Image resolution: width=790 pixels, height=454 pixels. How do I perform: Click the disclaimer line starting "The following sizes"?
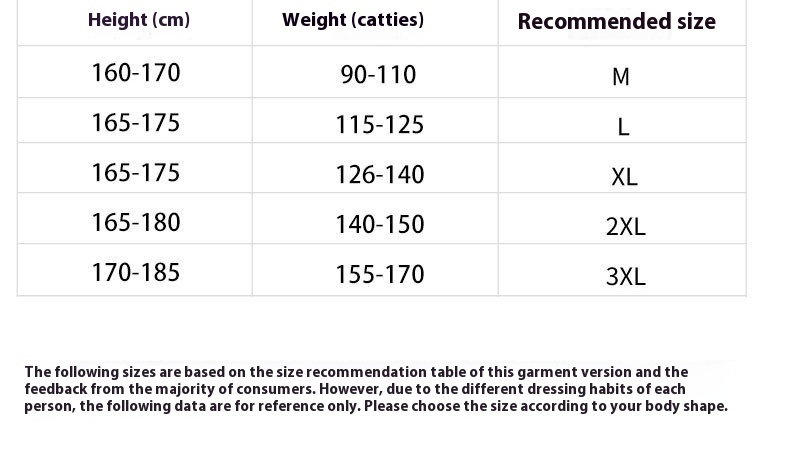tap(356, 372)
